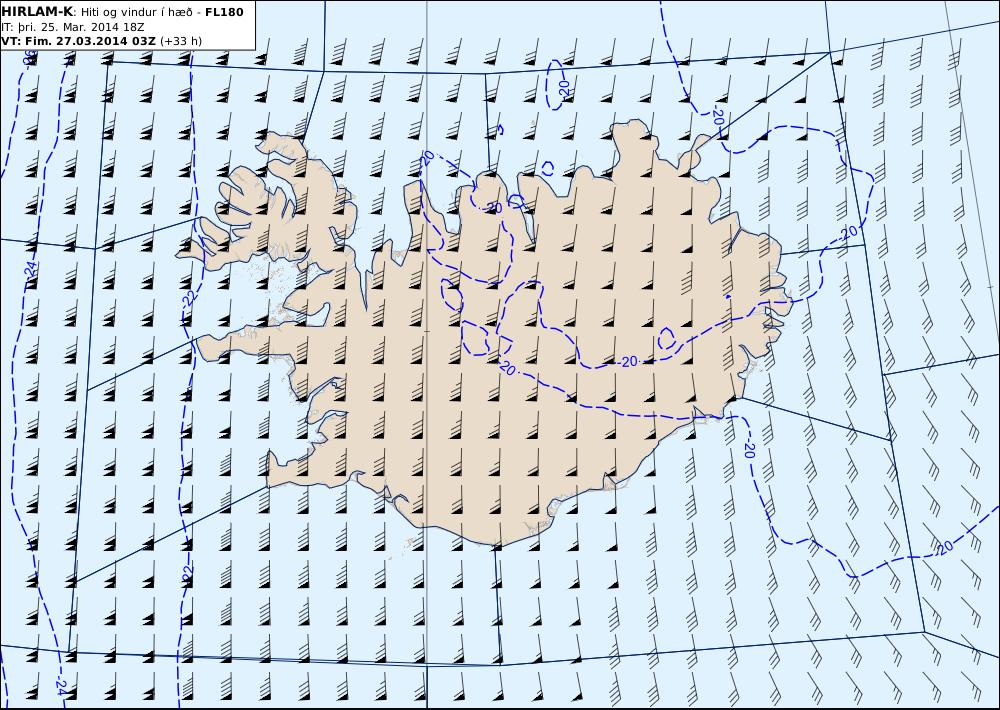
Task: Select the '(+33 h)' forecast offset text
Action: point(180,41)
